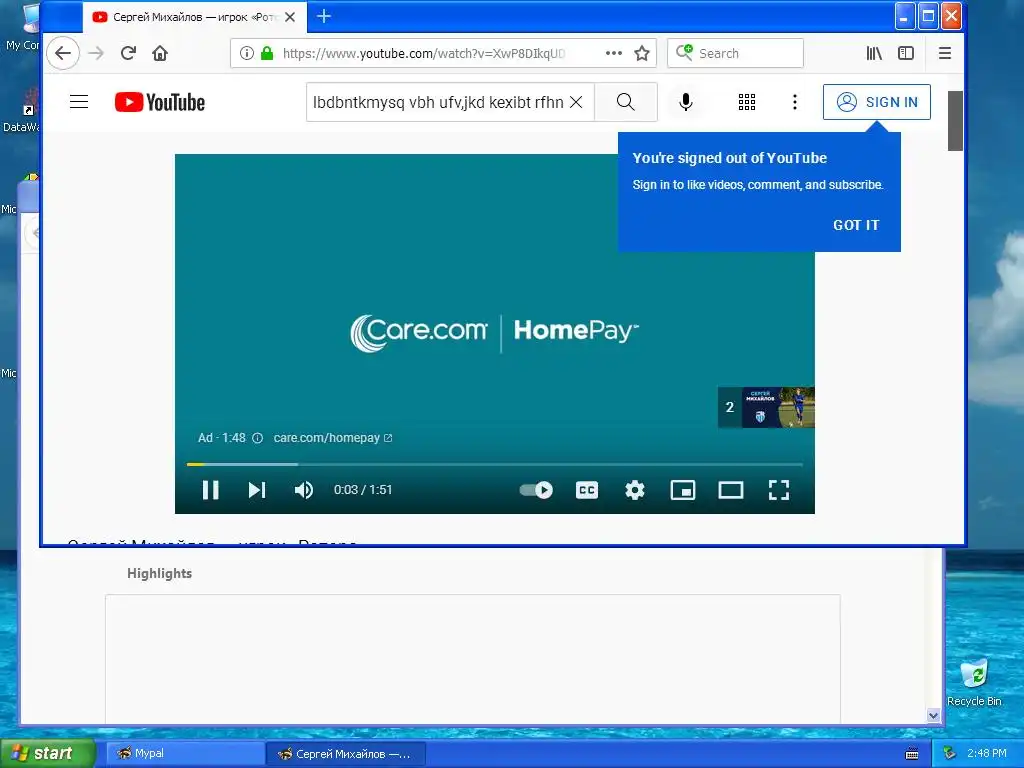The width and height of the screenshot is (1024, 768).
Task: Toggle the browser sidebar icon
Action: coord(906,54)
